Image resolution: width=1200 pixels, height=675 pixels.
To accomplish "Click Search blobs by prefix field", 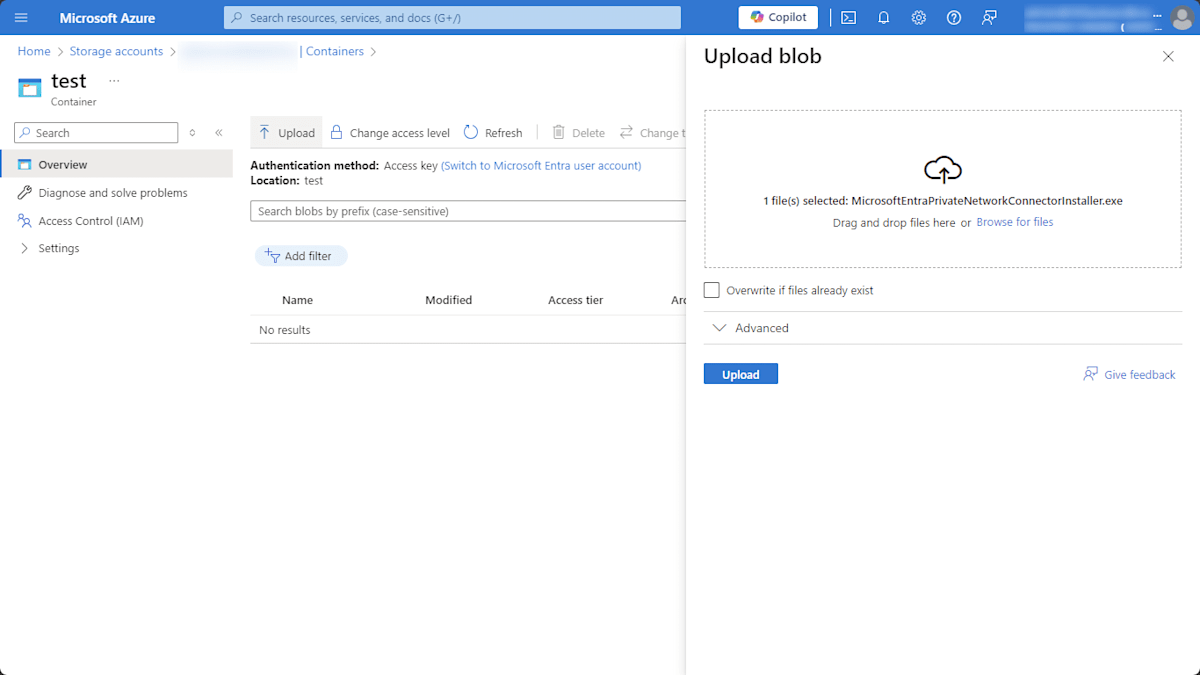I will pyautogui.click(x=468, y=211).
